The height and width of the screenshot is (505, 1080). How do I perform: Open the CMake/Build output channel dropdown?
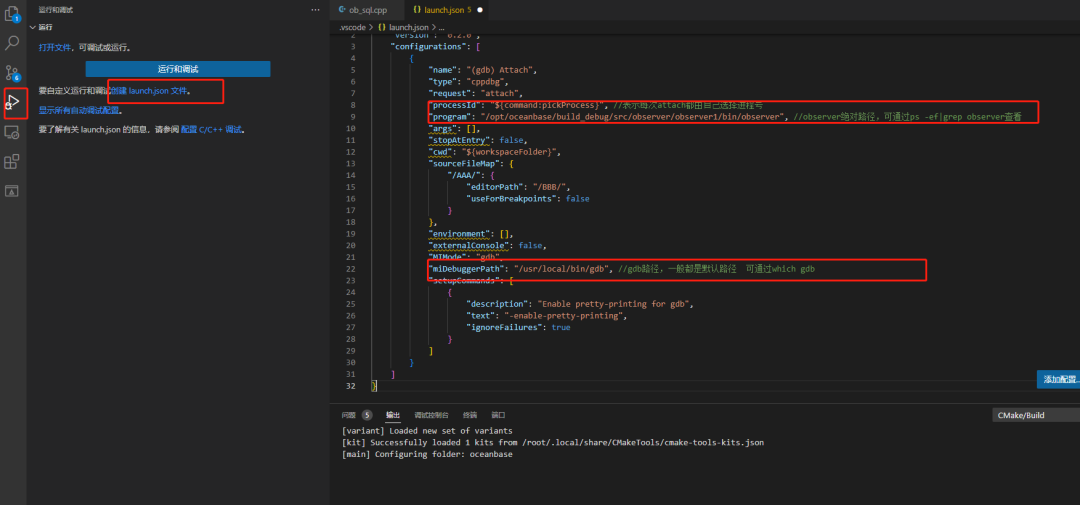(x=1035, y=415)
